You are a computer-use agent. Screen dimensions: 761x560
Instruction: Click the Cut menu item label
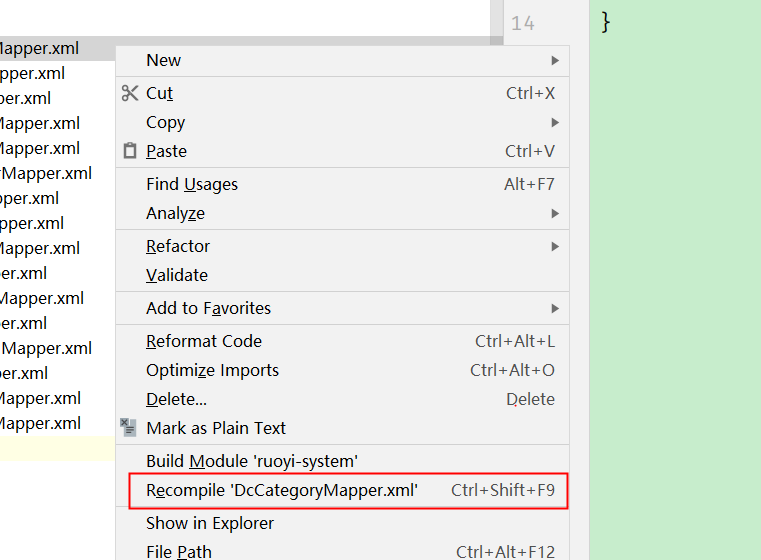coord(160,93)
